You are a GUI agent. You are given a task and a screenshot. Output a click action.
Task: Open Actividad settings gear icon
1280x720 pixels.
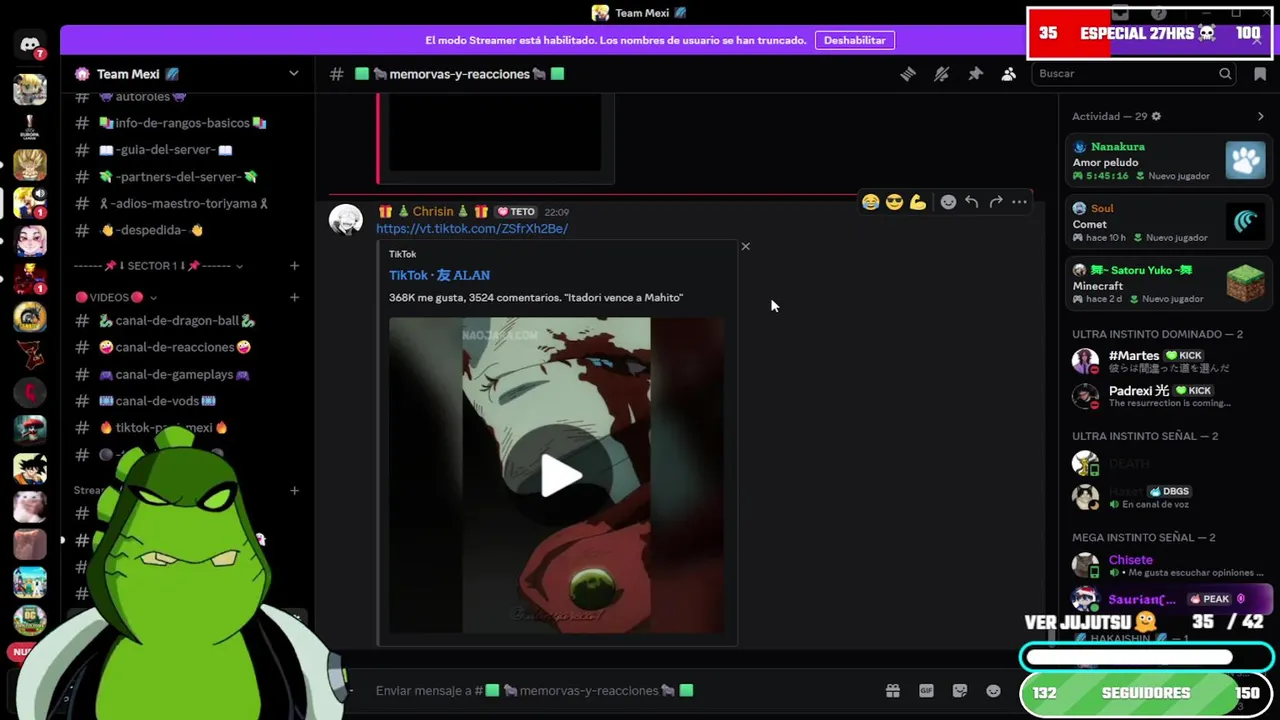[x=1156, y=116]
